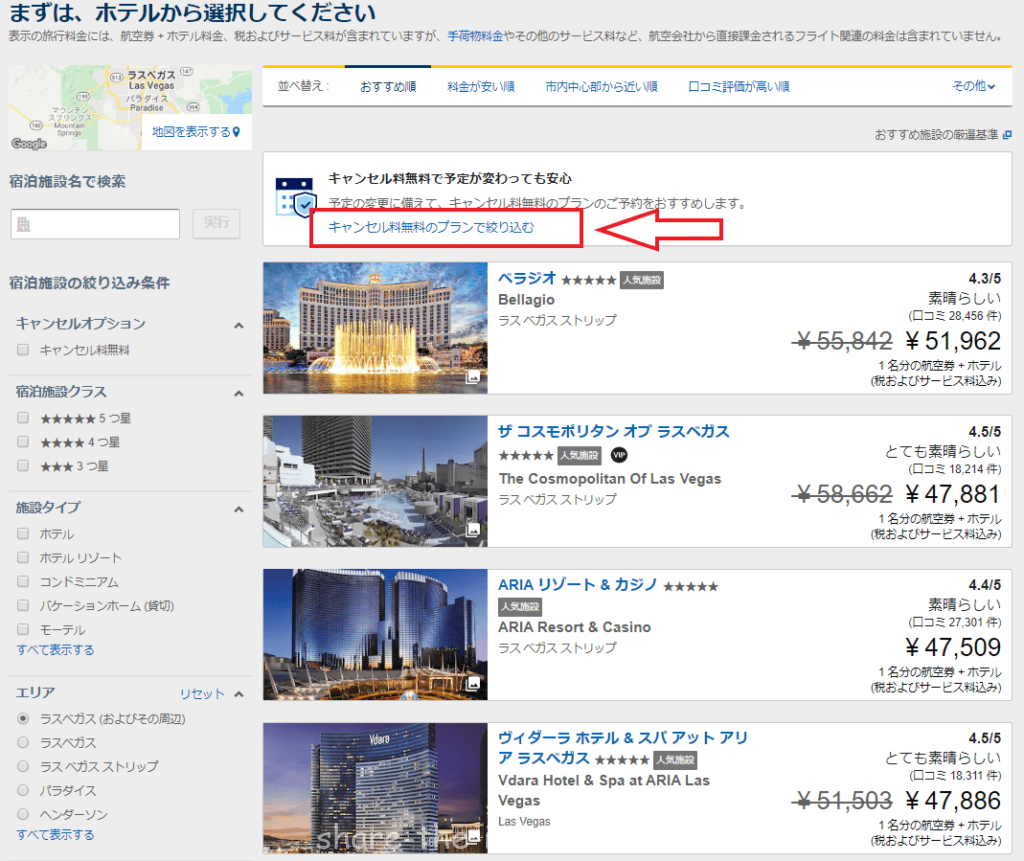Select the ラスベガス ストリップ area radio button
Viewport: 1024px width, 861px height.
[x=23, y=766]
